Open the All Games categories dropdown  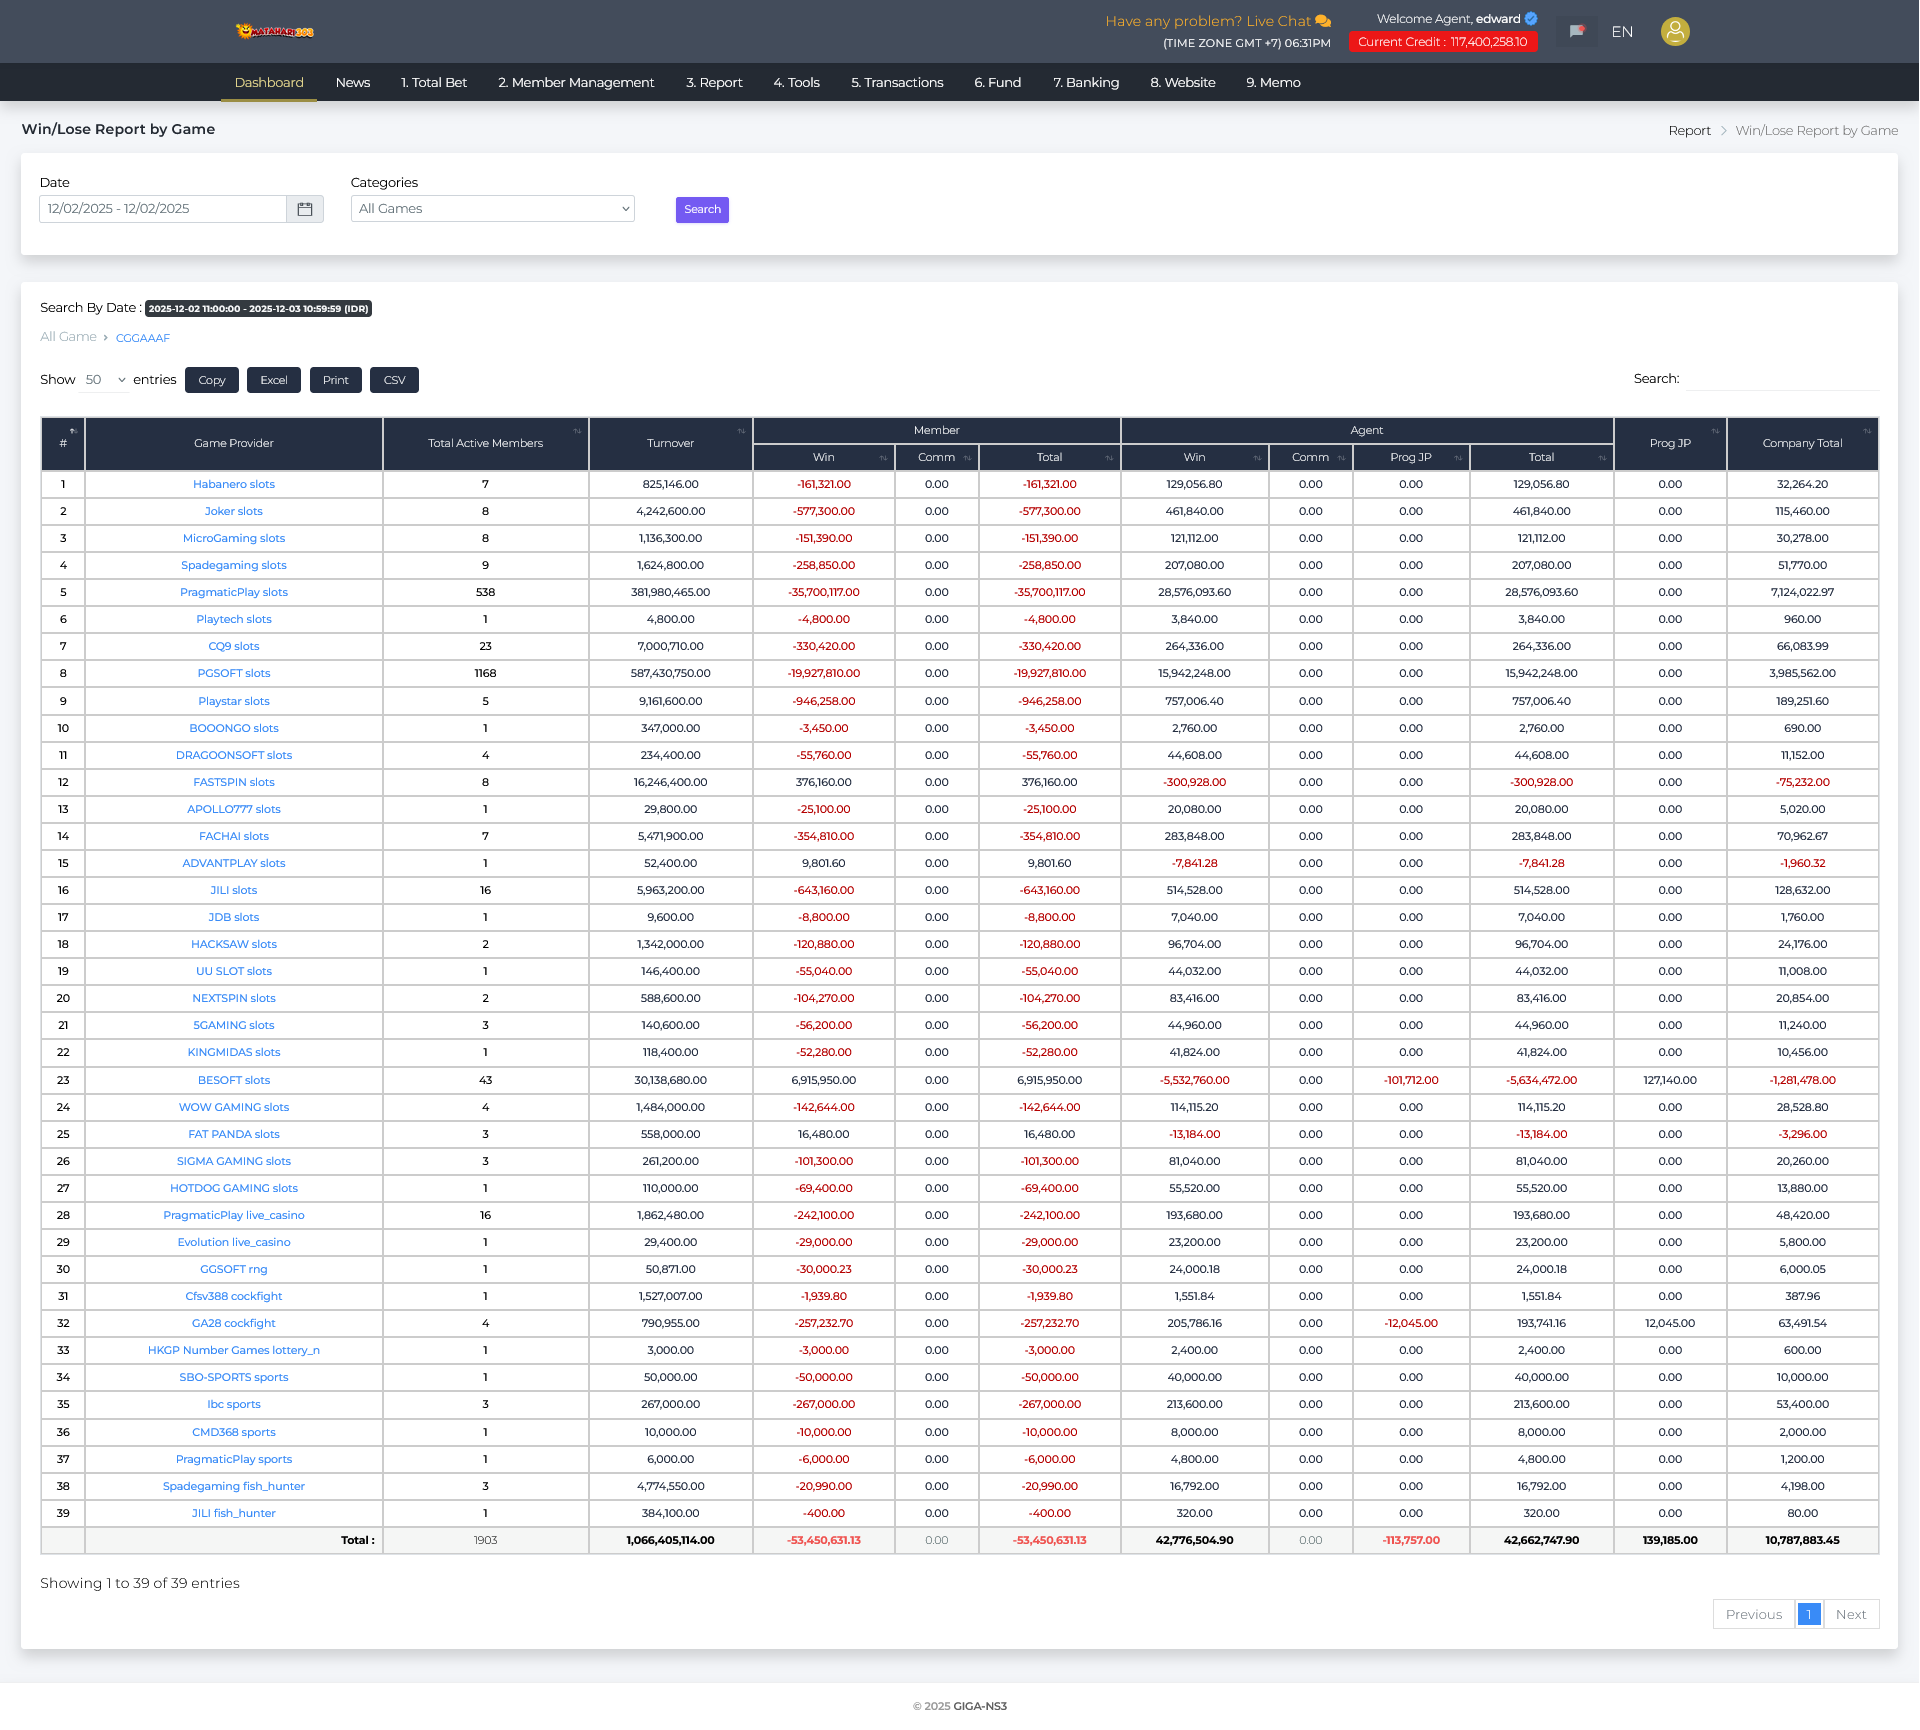tap(492, 209)
